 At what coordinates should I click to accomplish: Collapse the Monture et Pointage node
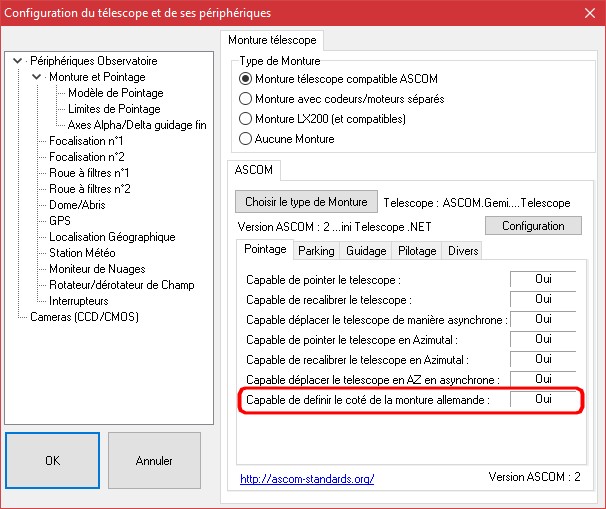pyautogui.click(x=37, y=77)
